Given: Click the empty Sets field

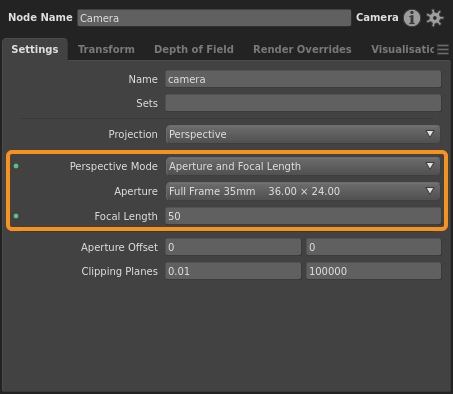Looking at the screenshot, I should click(303, 103).
